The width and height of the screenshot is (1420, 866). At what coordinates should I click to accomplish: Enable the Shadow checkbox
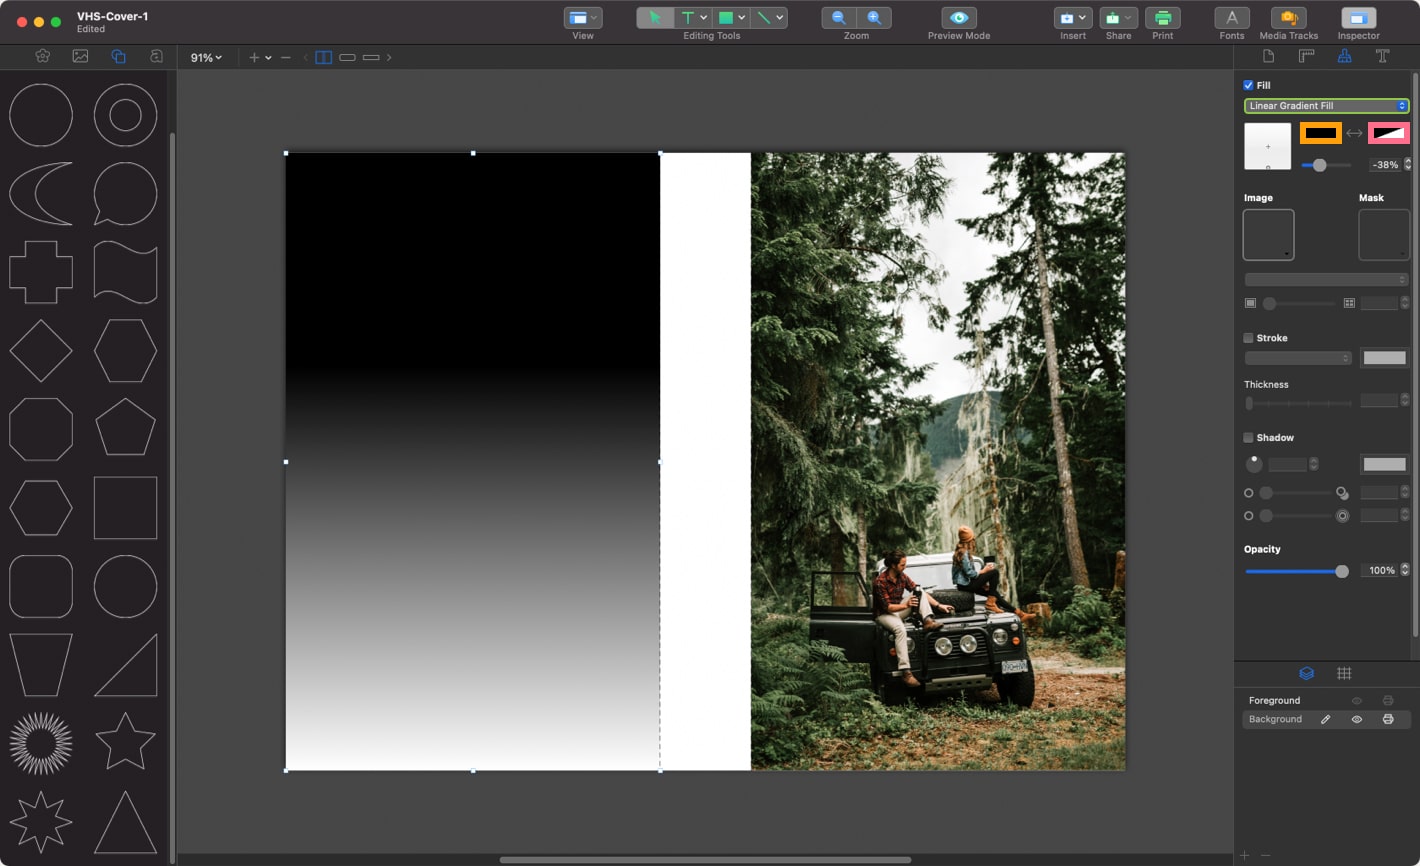[1248, 437]
